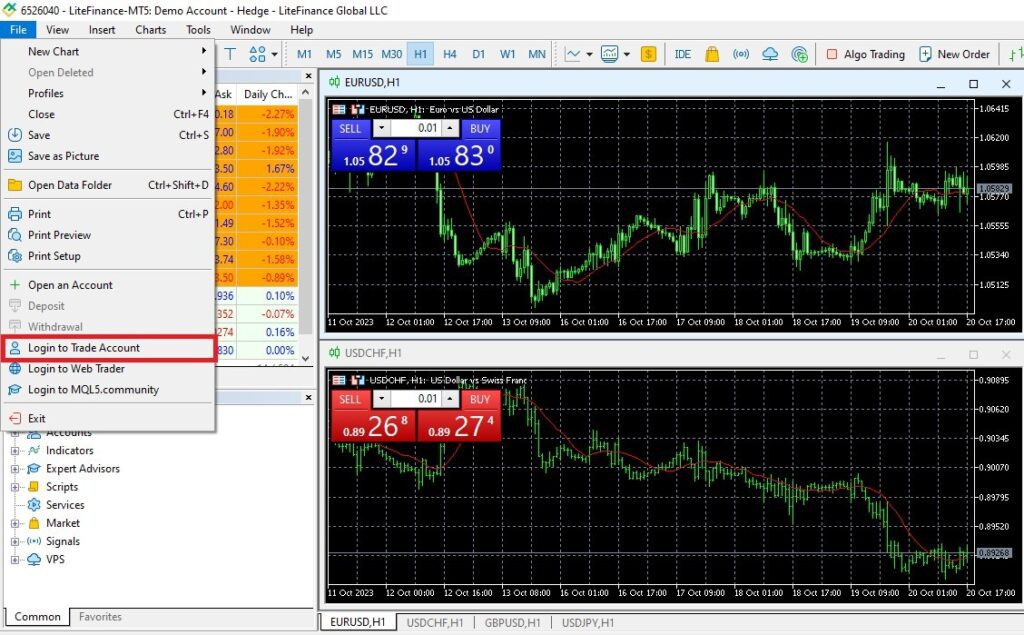Switch timeframe to H4

(450, 54)
